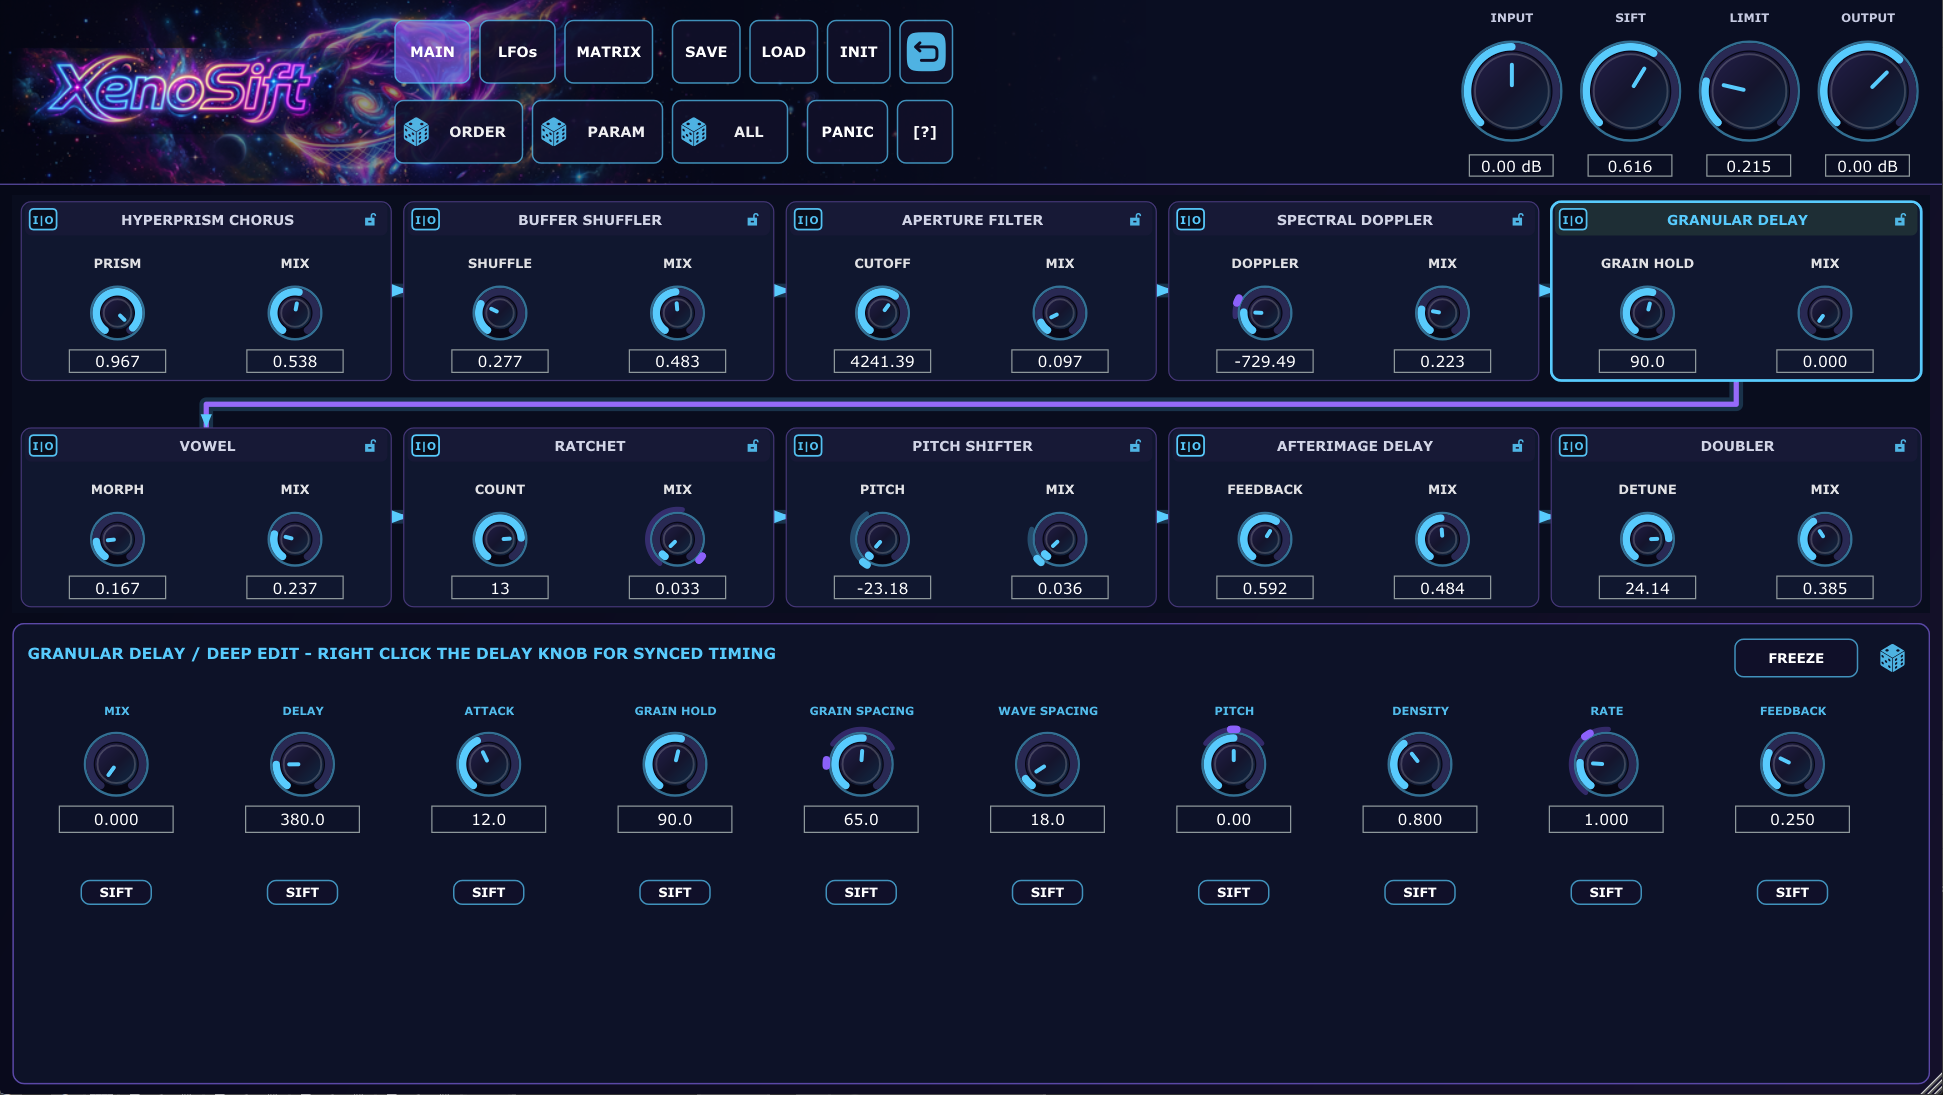Open help with the [?] button
The height and width of the screenshot is (1095, 1943).
tap(925, 132)
